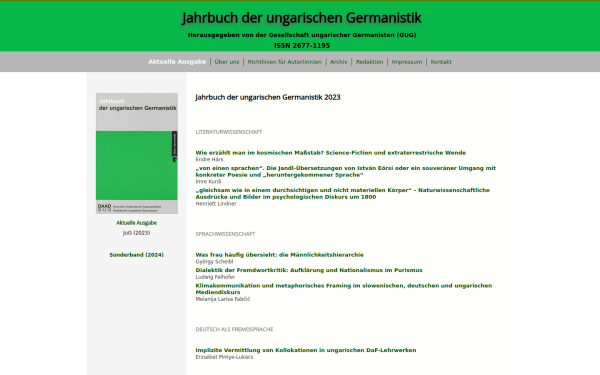Open the article on Jandl-Übersetzungen von István Eörsi
Viewport: 600px width, 375px height.
(x=346, y=171)
